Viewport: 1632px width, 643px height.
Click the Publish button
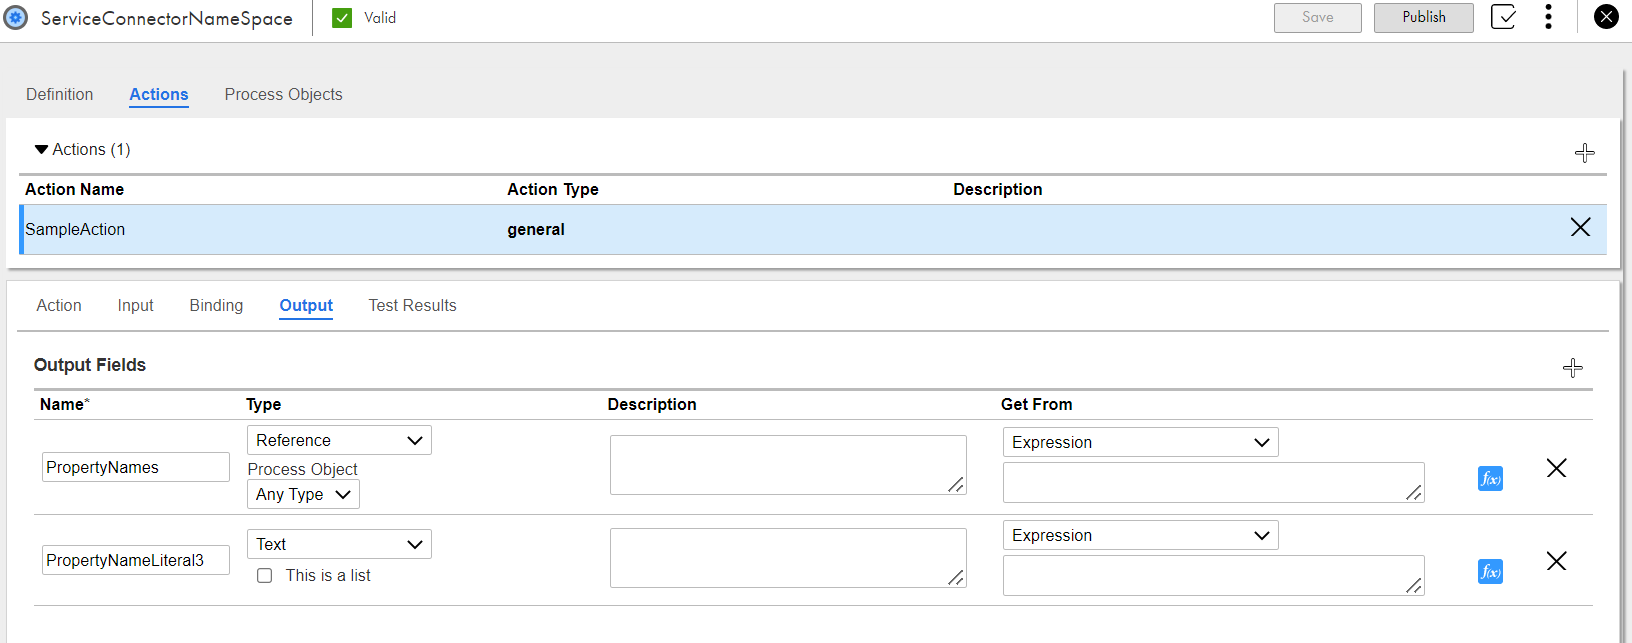coord(1424,18)
